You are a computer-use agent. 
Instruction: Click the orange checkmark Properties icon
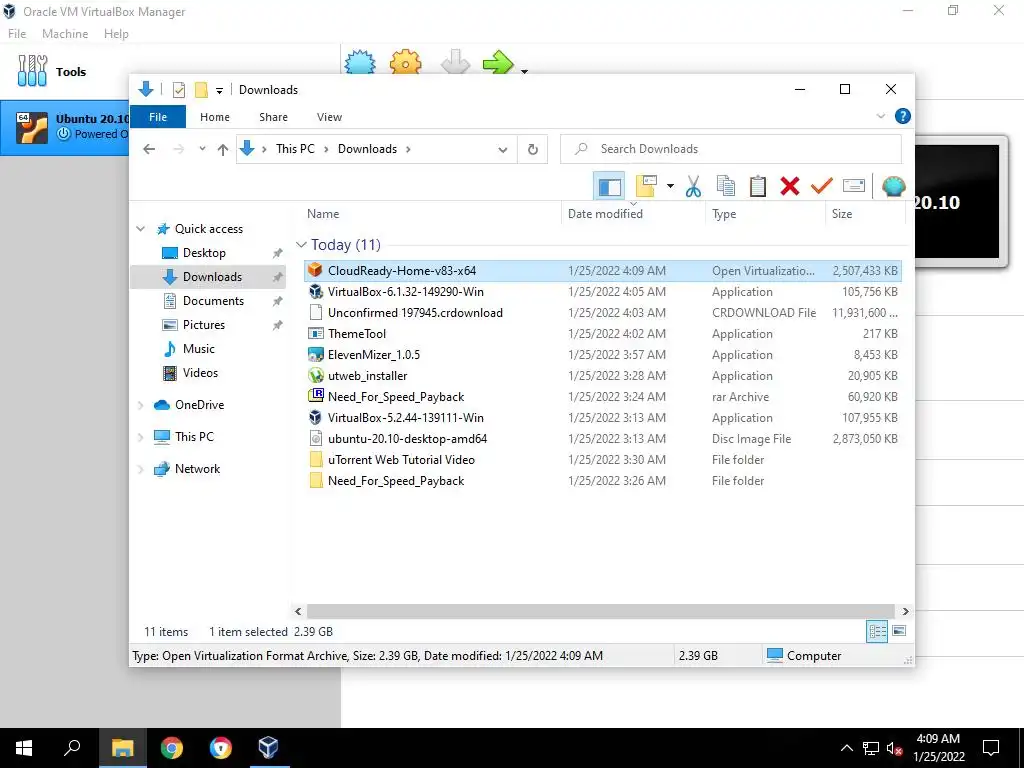tap(822, 187)
